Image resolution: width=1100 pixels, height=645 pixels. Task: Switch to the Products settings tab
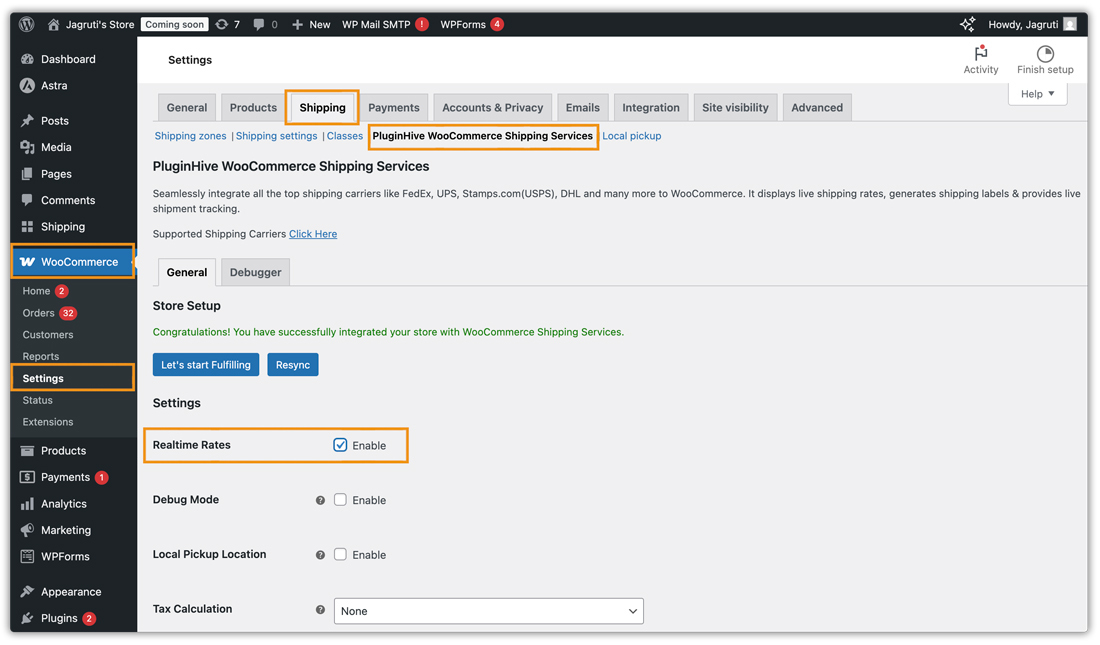(253, 107)
